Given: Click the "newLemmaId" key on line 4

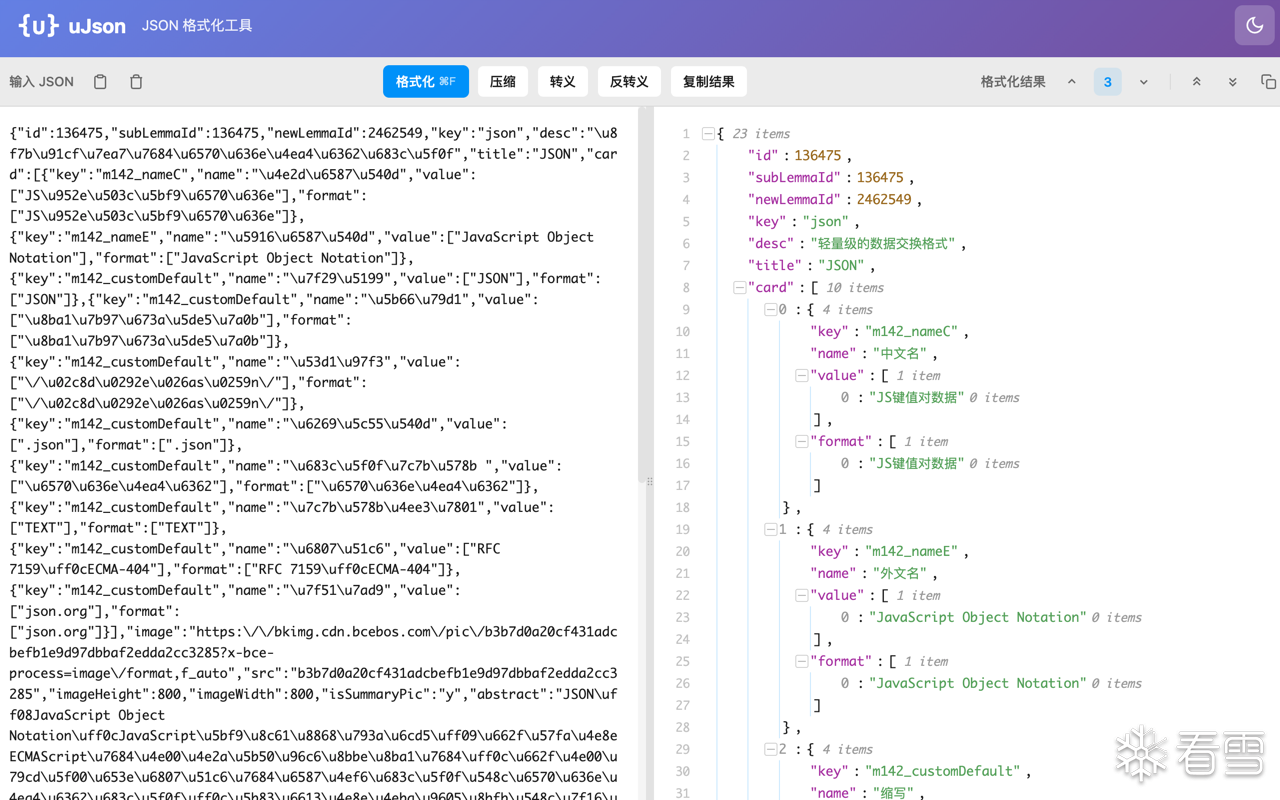Looking at the screenshot, I should [794, 200].
